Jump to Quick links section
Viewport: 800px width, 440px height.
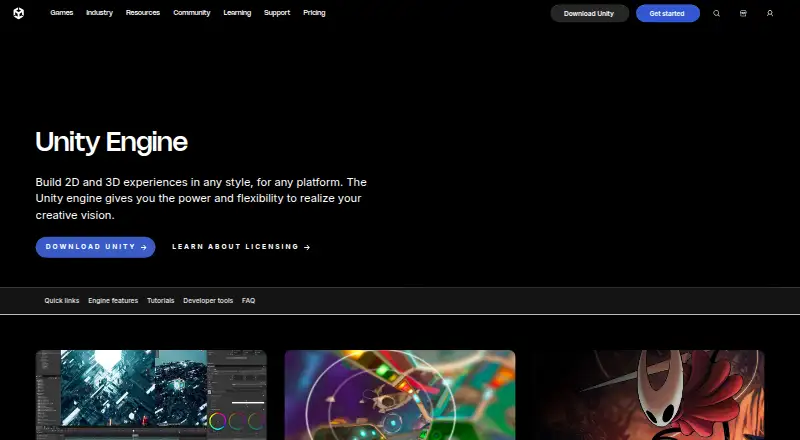(62, 301)
